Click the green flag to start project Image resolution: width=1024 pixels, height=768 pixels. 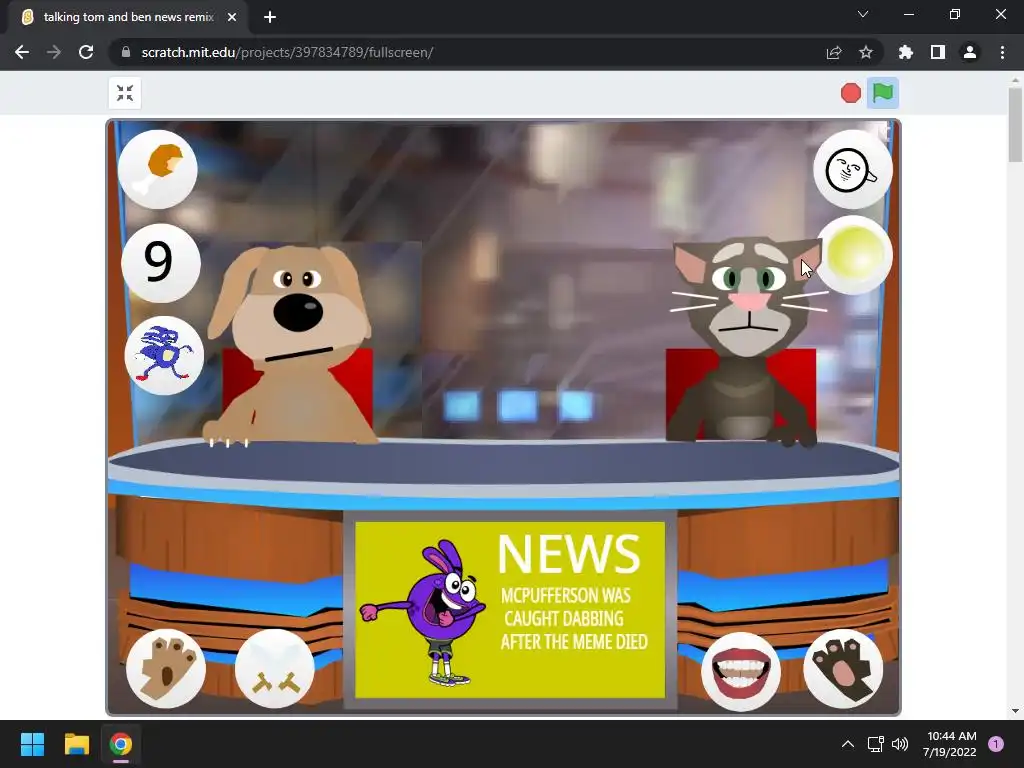[882, 93]
